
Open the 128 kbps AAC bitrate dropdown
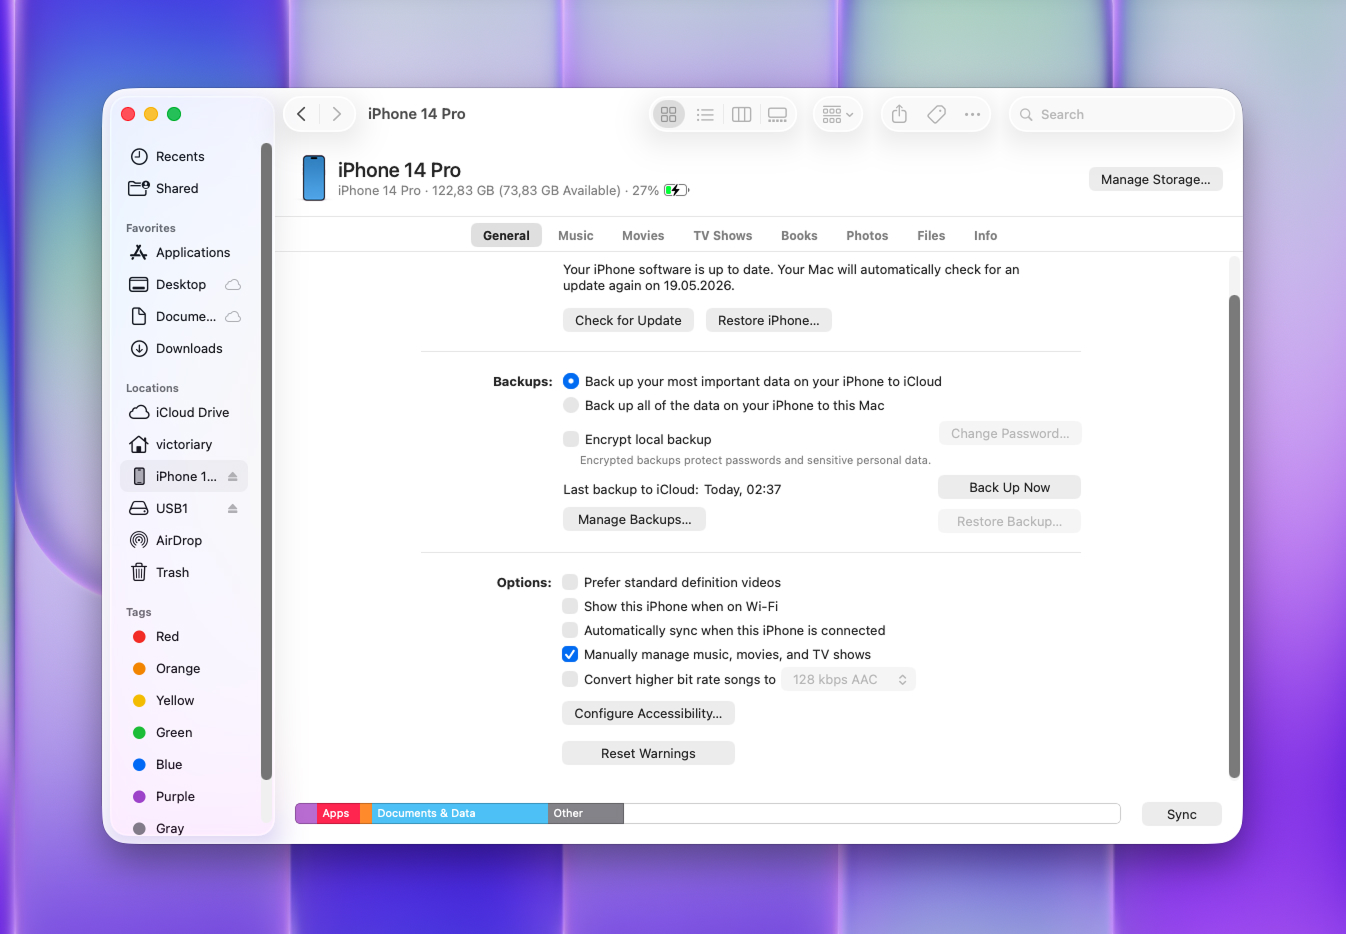[848, 680]
